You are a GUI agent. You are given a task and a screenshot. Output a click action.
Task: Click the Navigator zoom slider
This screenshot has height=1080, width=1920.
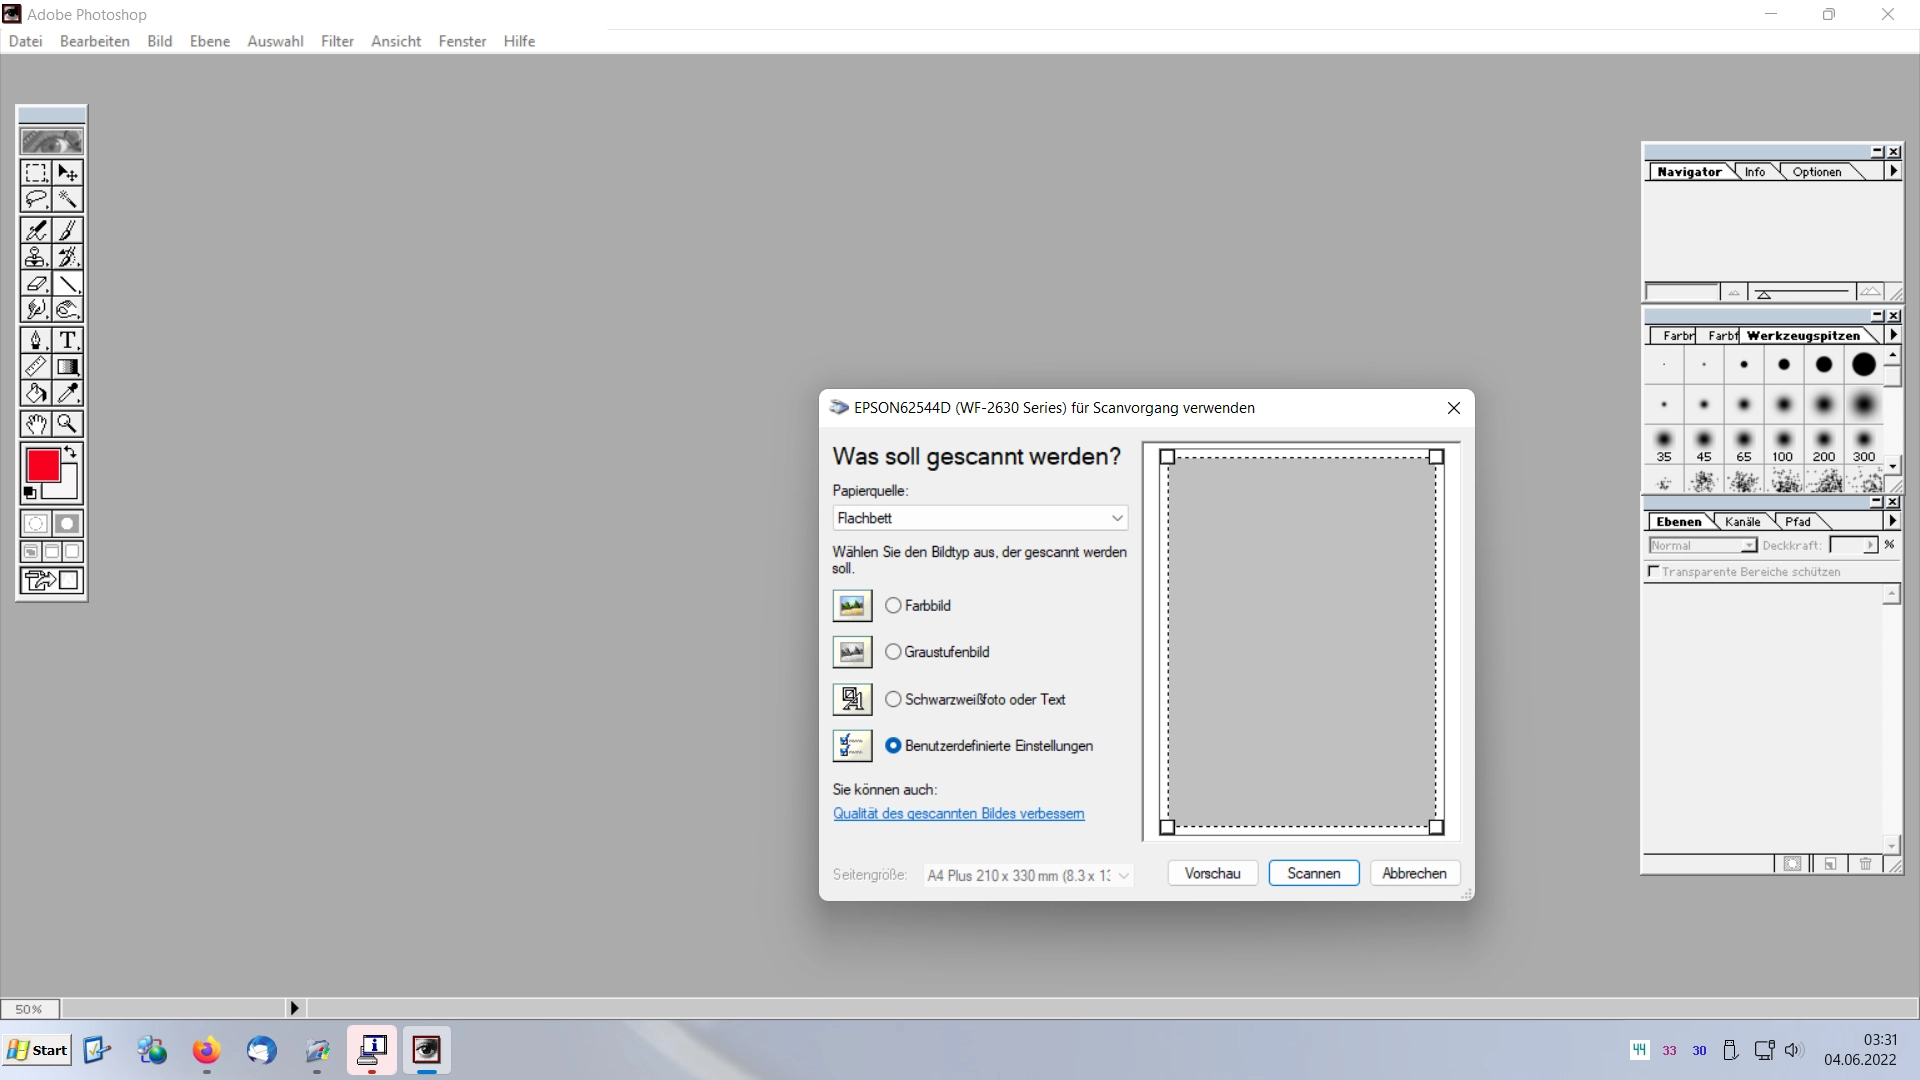1802,293
